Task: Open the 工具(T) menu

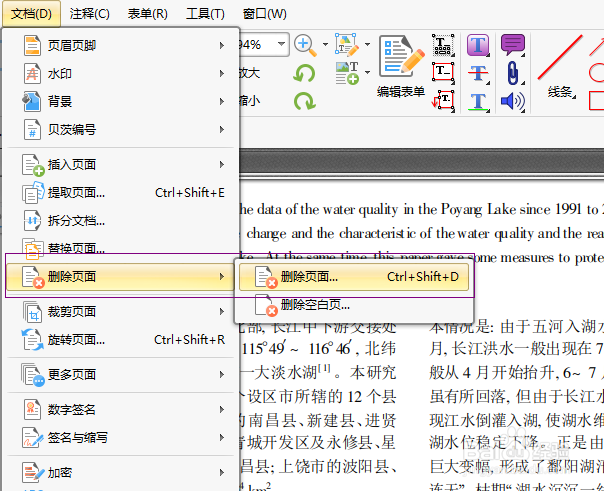Action: (205, 14)
